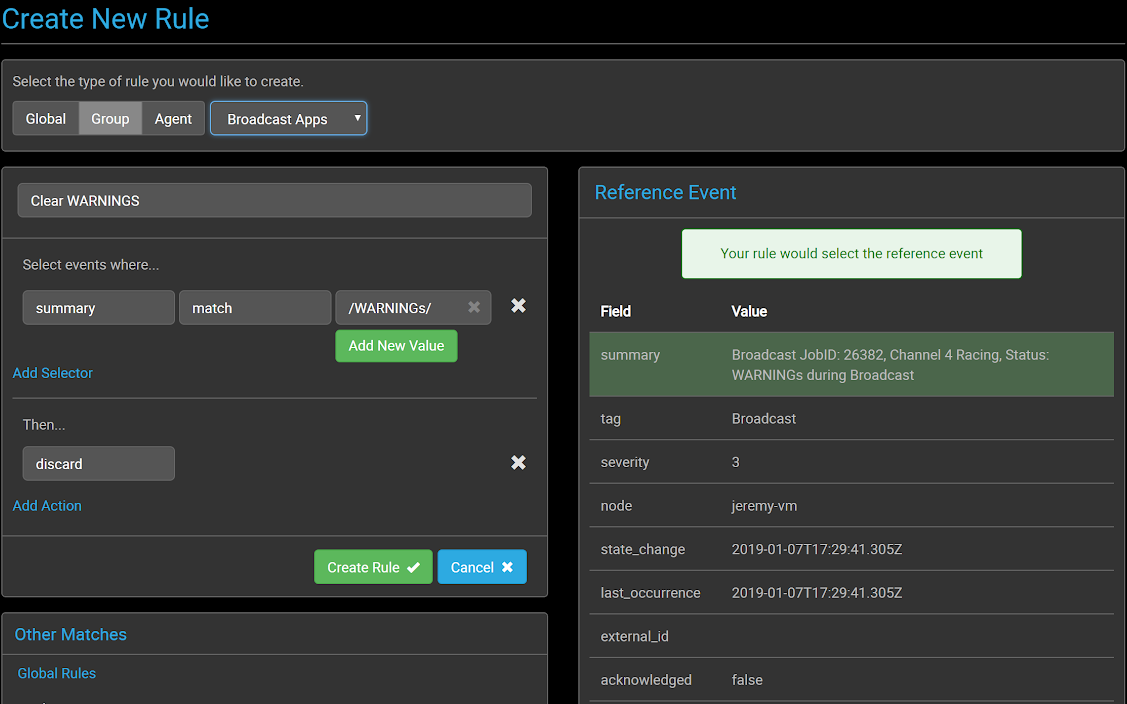This screenshot has width=1127, height=704.
Task: Remove the discard action row
Action: coord(518,462)
